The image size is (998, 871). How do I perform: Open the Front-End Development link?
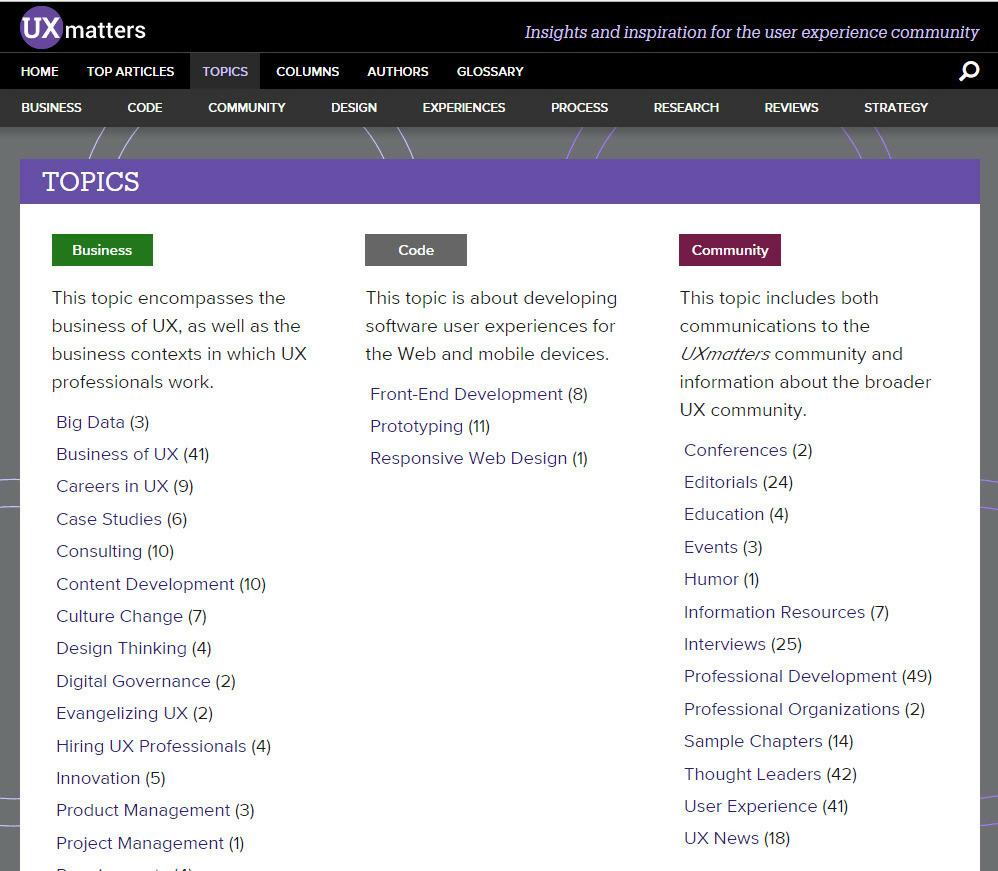466,394
